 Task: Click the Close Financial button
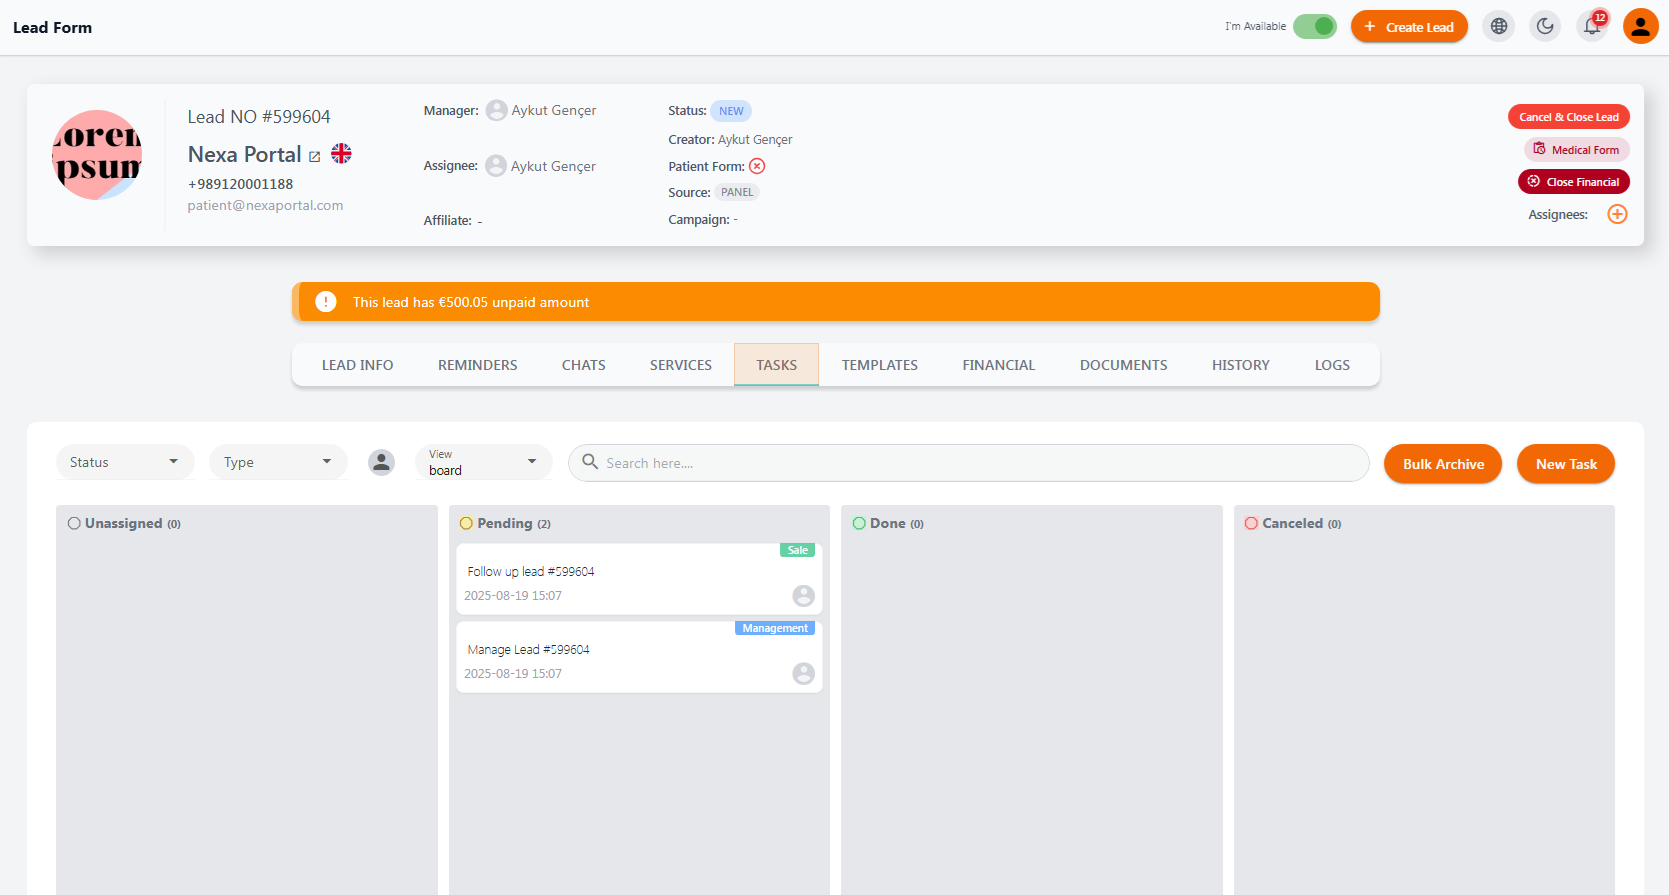[1574, 182]
